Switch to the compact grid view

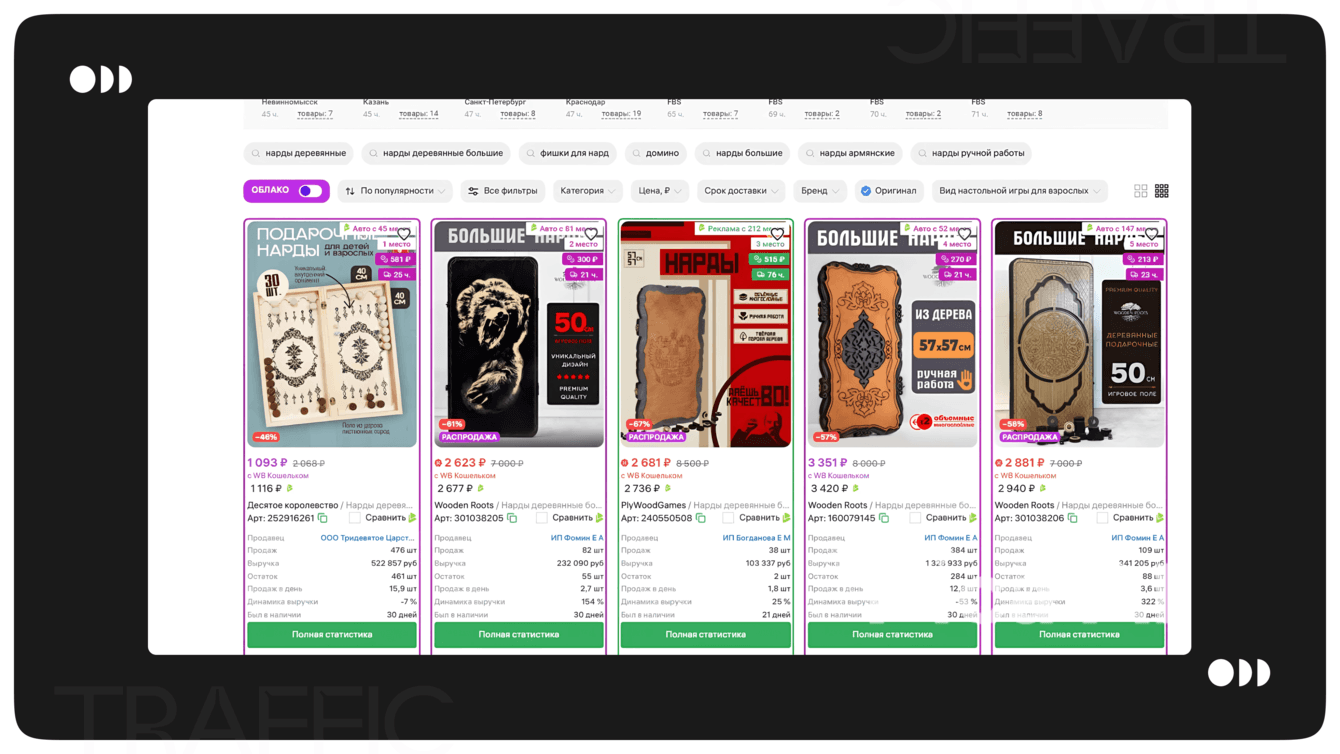pos(1162,191)
